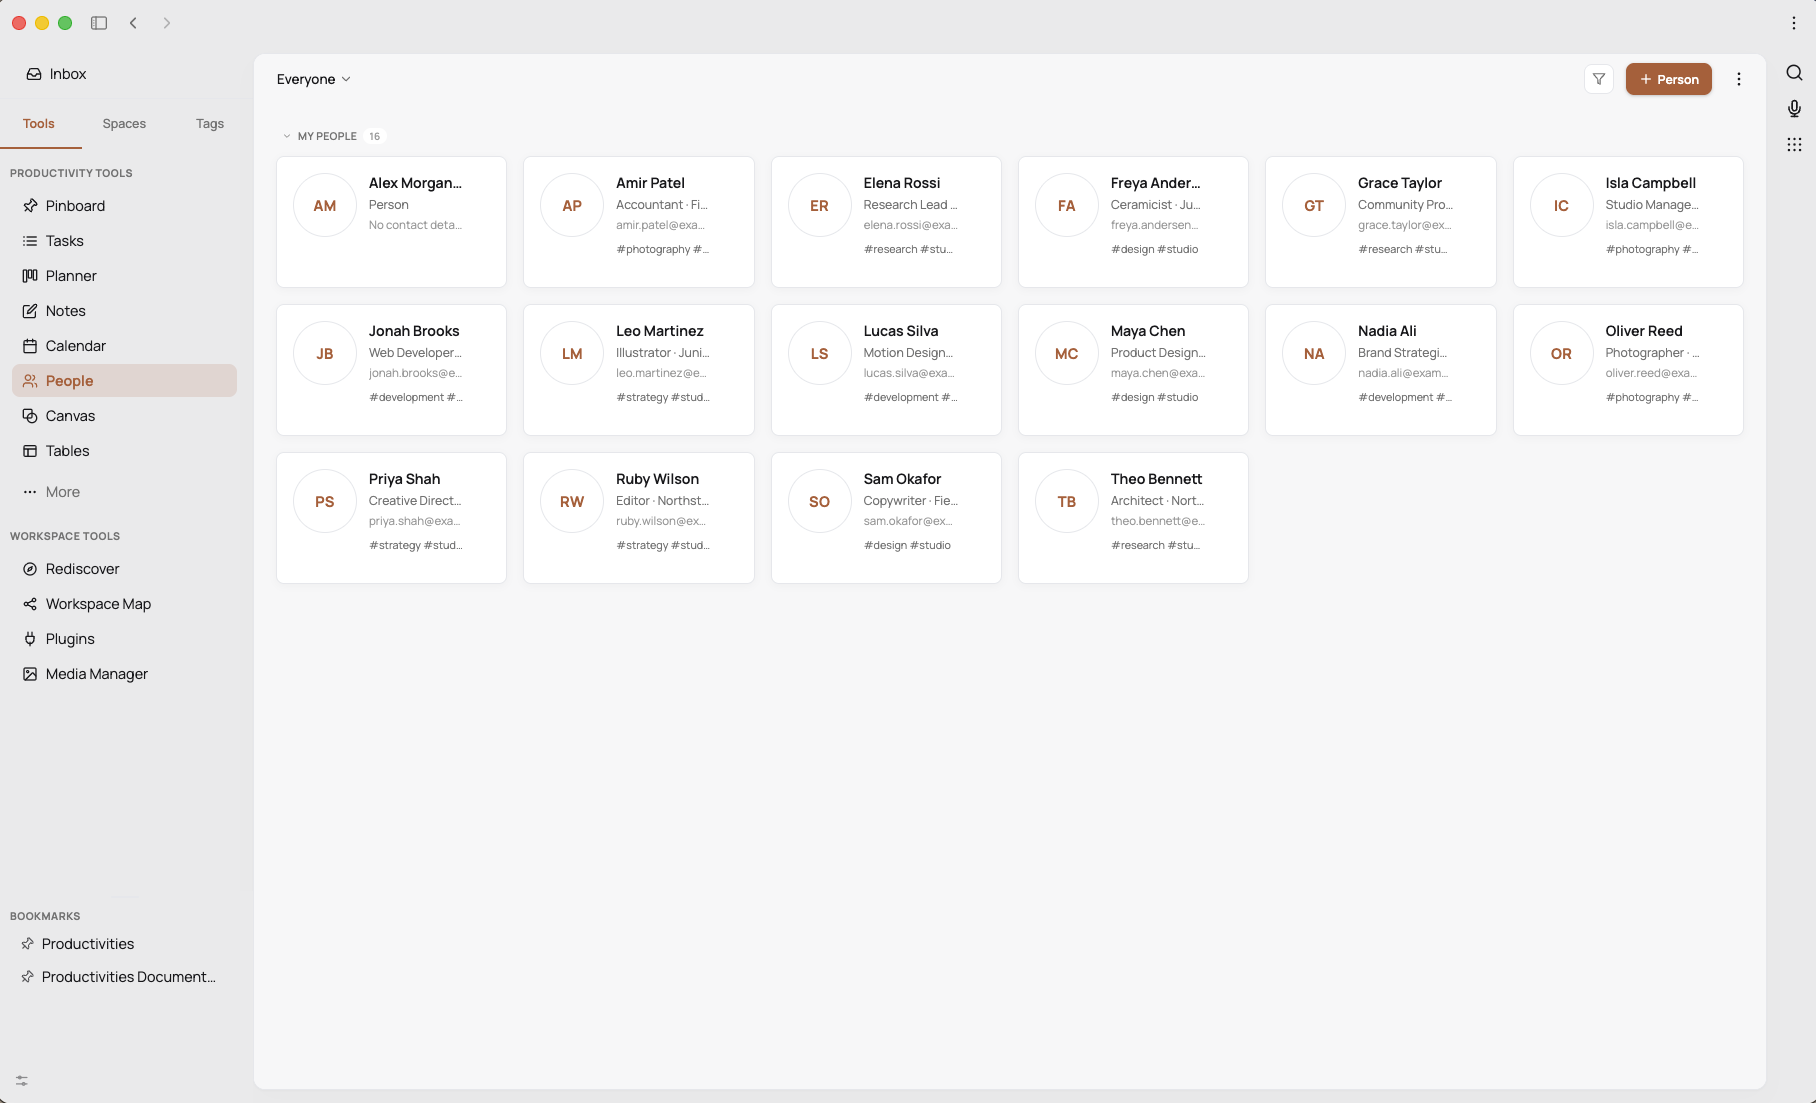
Task: Select People in the sidebar
Action: coord(124,381)
